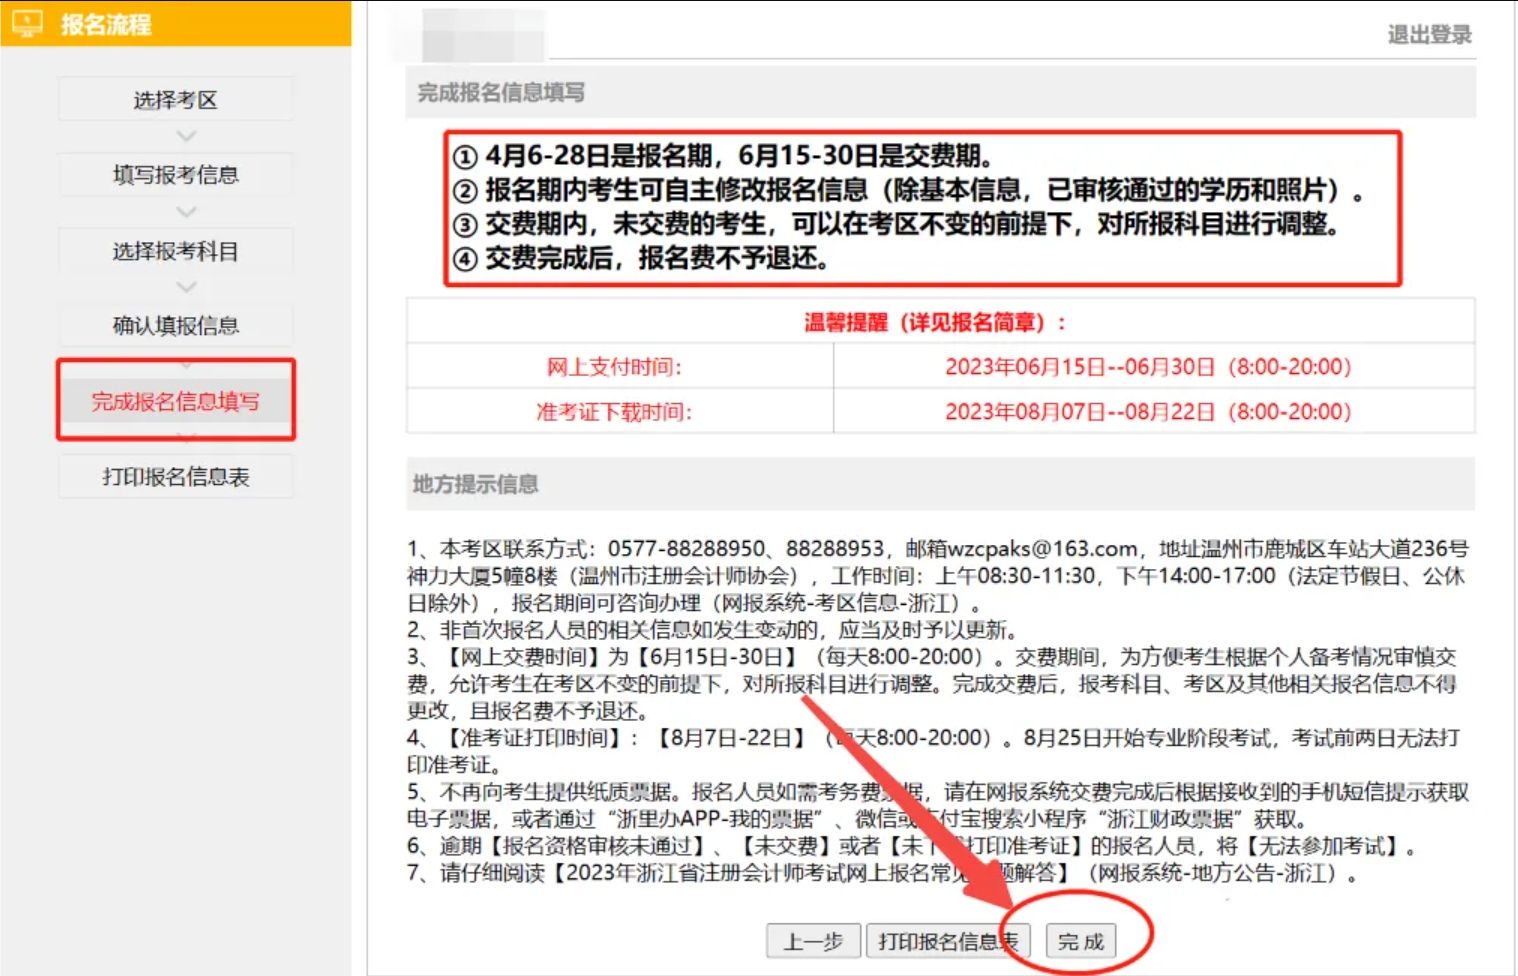Screen dimensions: 1518x976
Task: Click the monitor icon beside 报名流程 header
Action: pyautogui.click(x=27, y=23)
